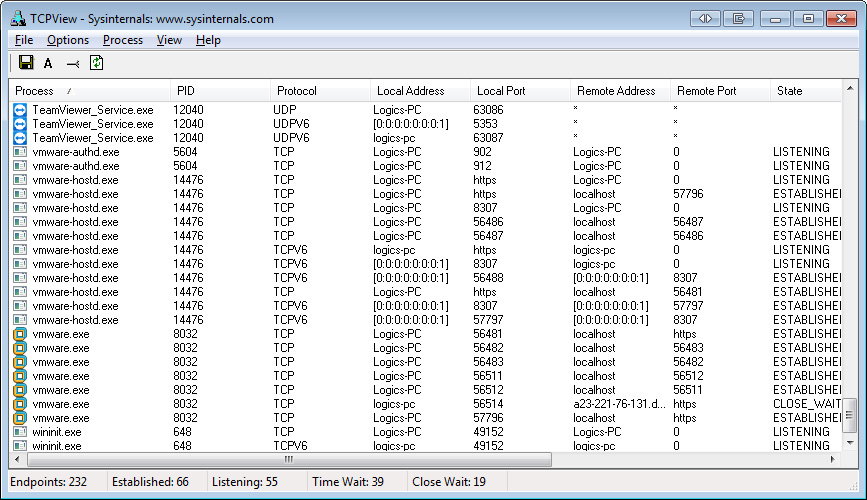This screenshot has width=867, height=500.
Task: Click the title bar pop-out window button
Action: pyautogui.click(x=739, y=18)
